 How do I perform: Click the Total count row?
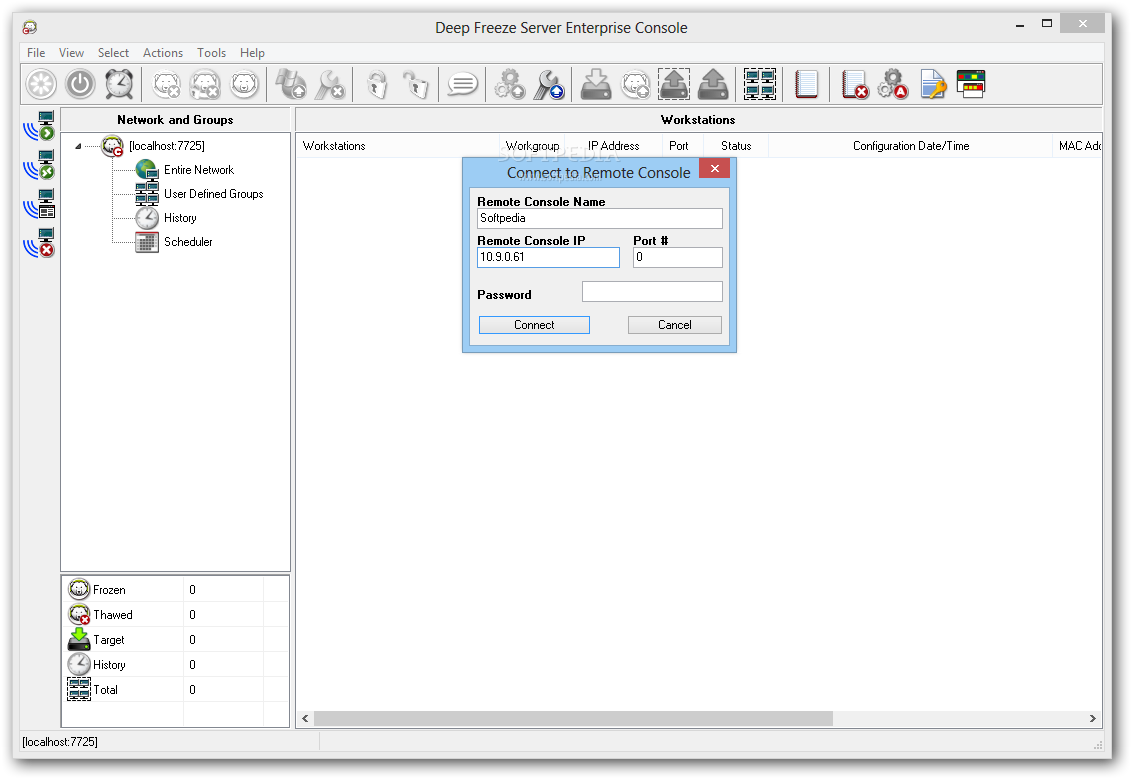coord(176,689)
